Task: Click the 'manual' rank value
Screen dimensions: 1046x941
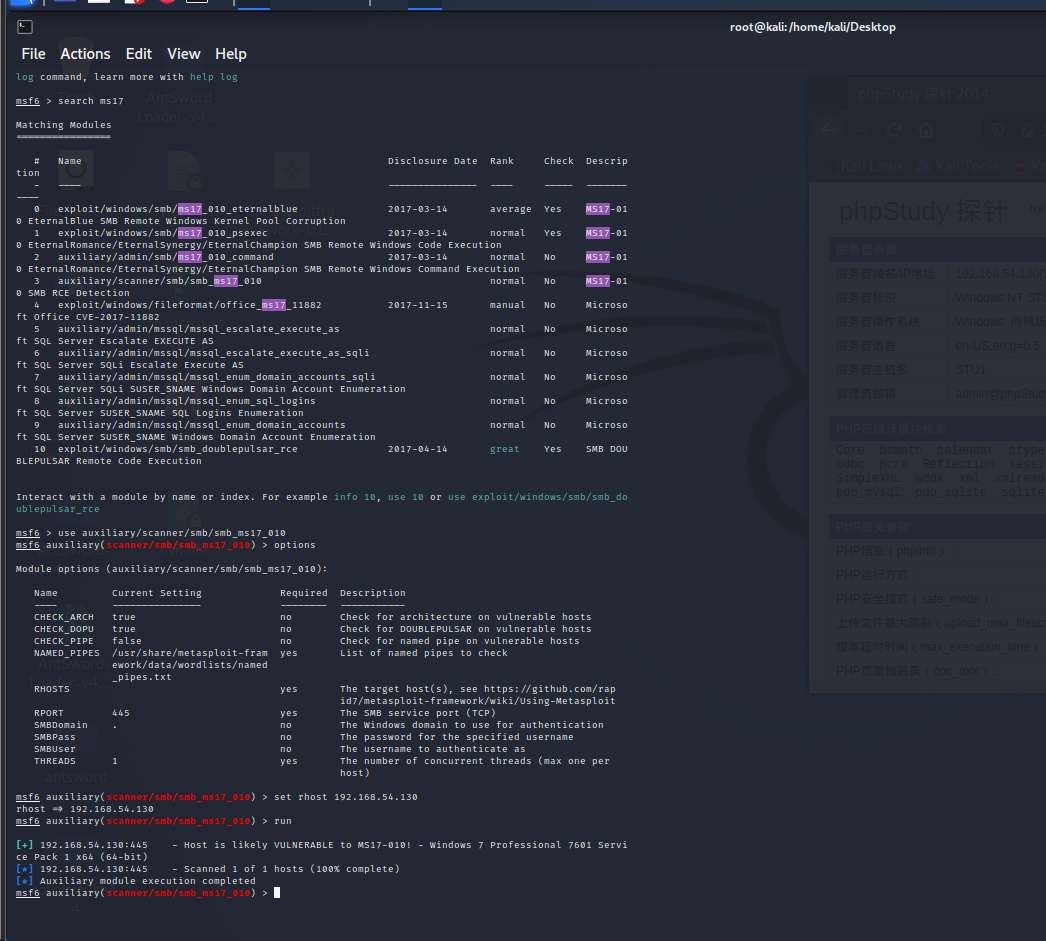Action: (x=508, y=305)
